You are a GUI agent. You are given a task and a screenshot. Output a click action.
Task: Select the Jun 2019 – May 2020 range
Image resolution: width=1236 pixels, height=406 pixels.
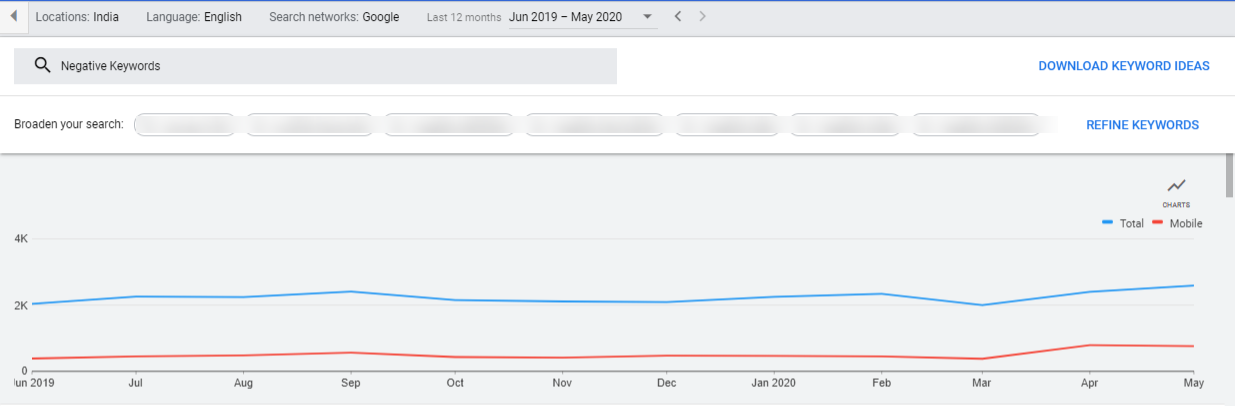(x=567, y=17)
